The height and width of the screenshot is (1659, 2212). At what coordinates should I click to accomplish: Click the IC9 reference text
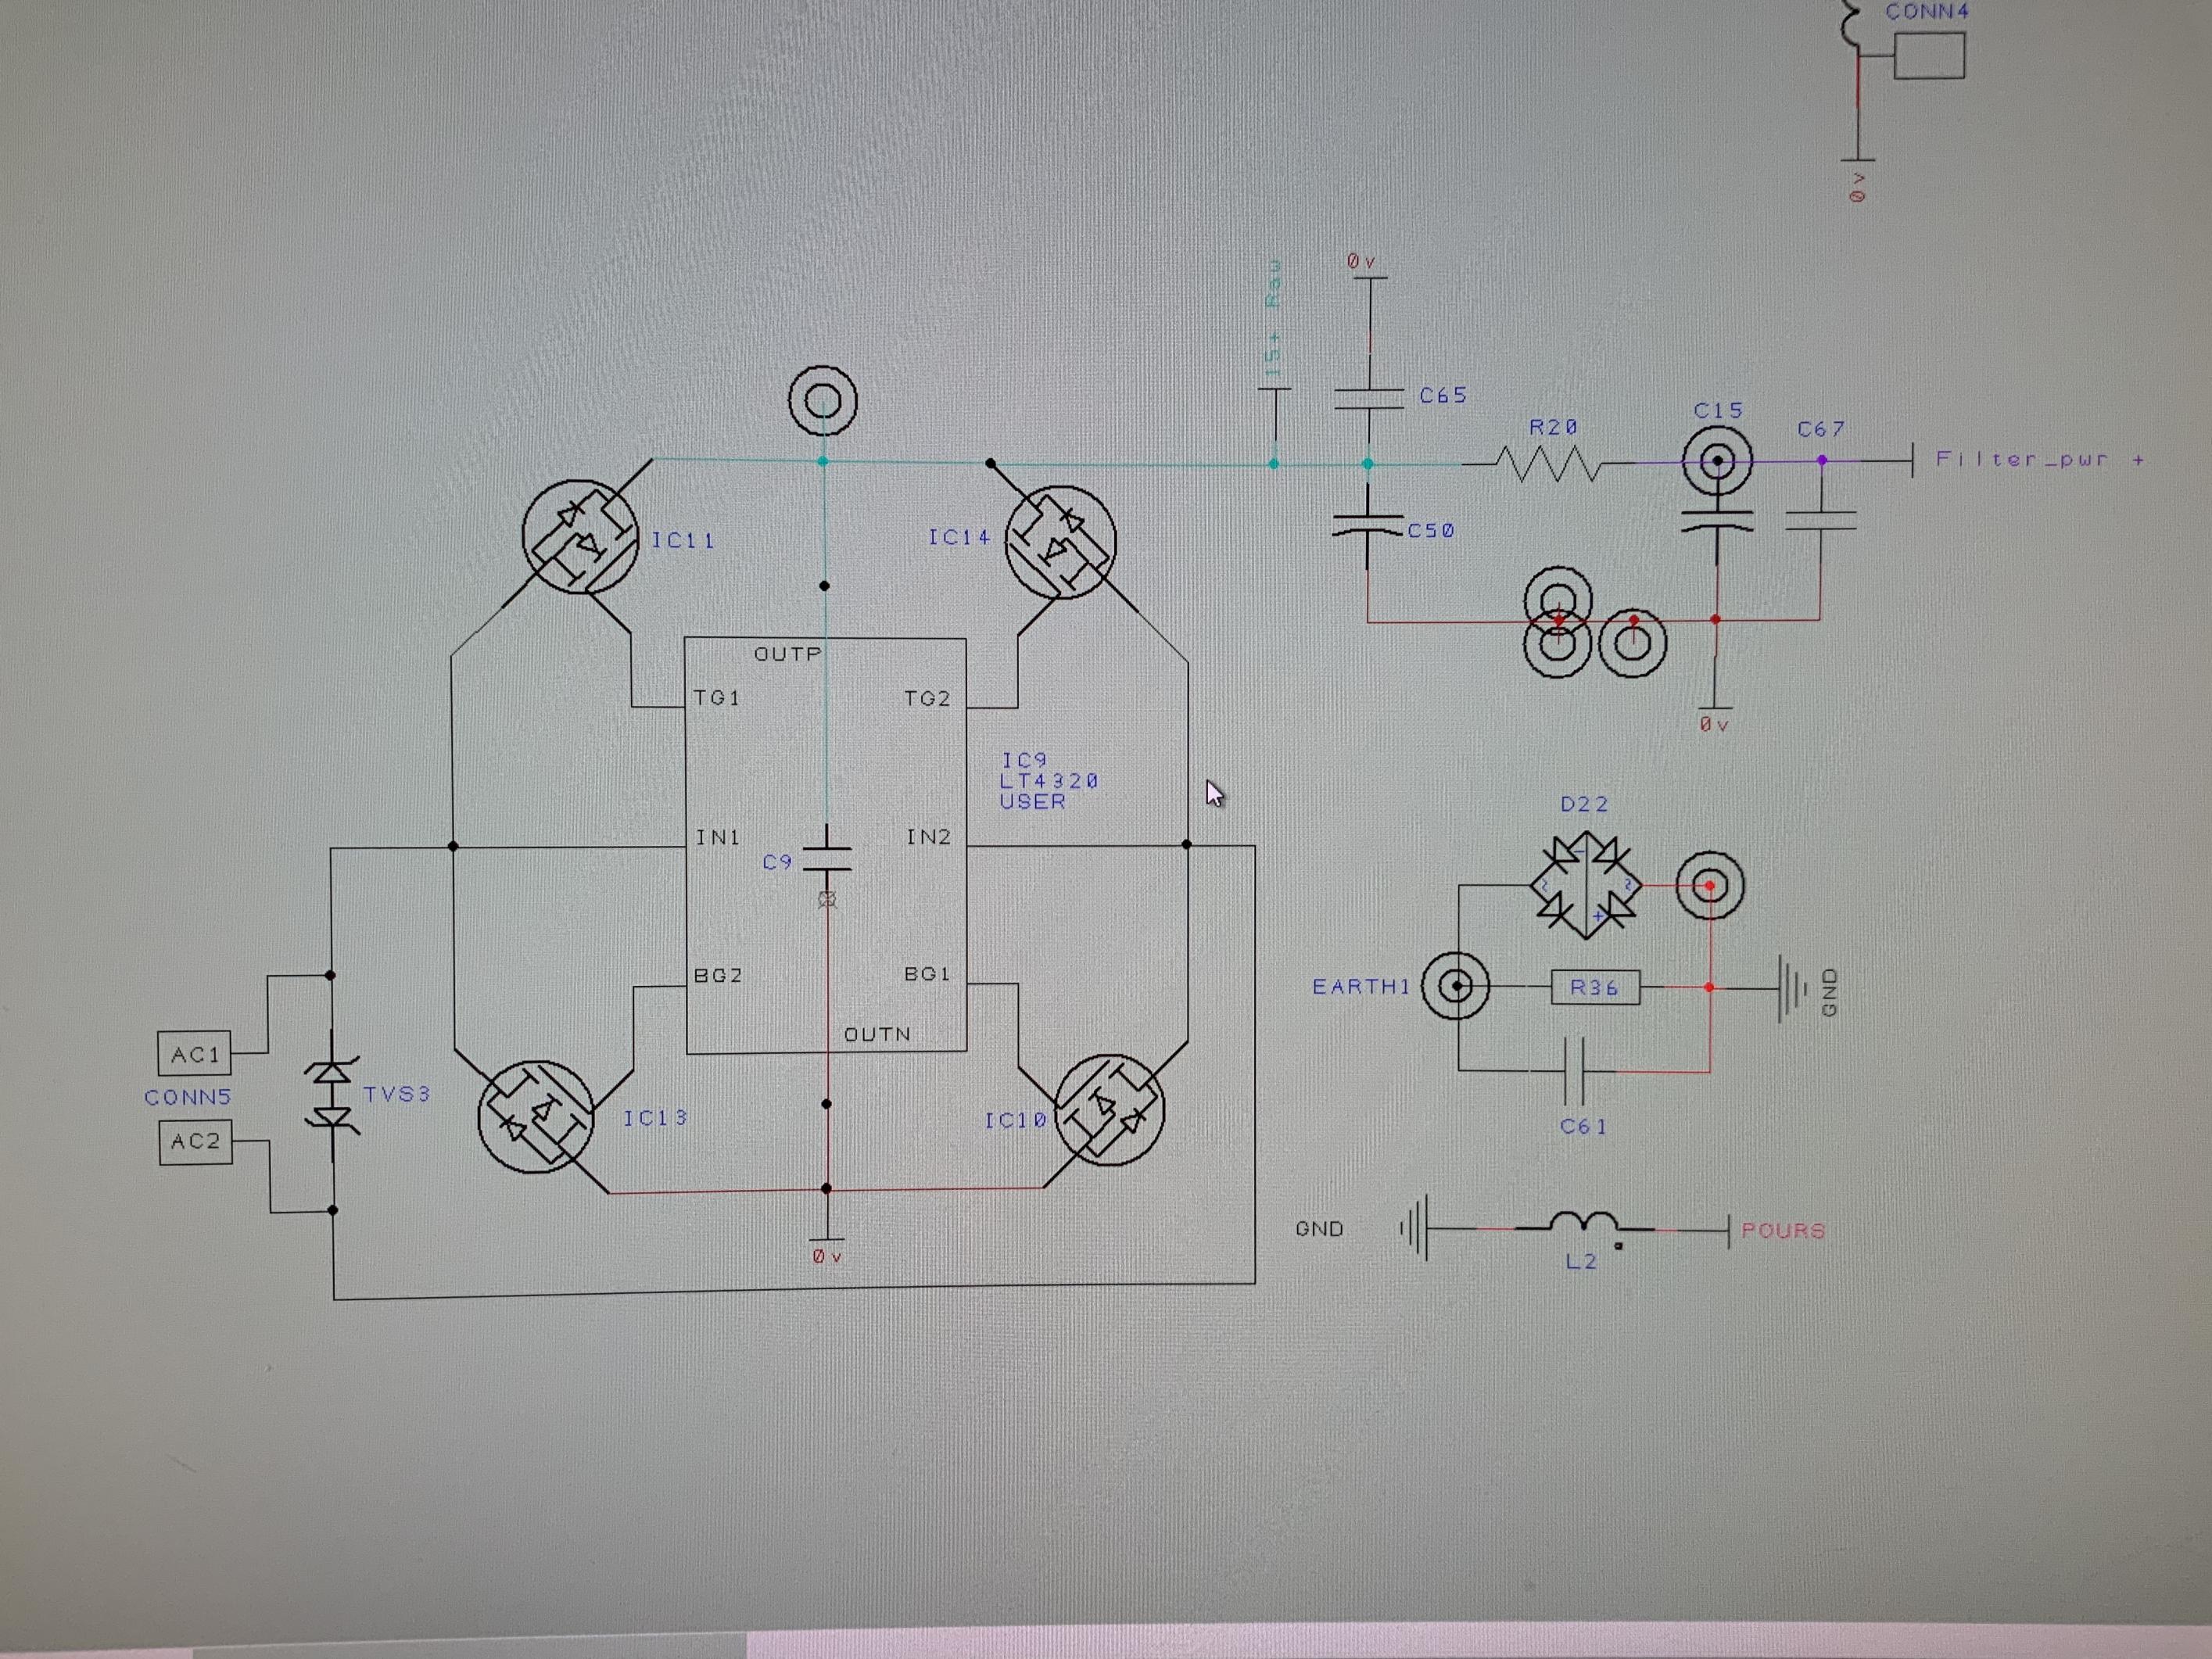[1024, 761]
